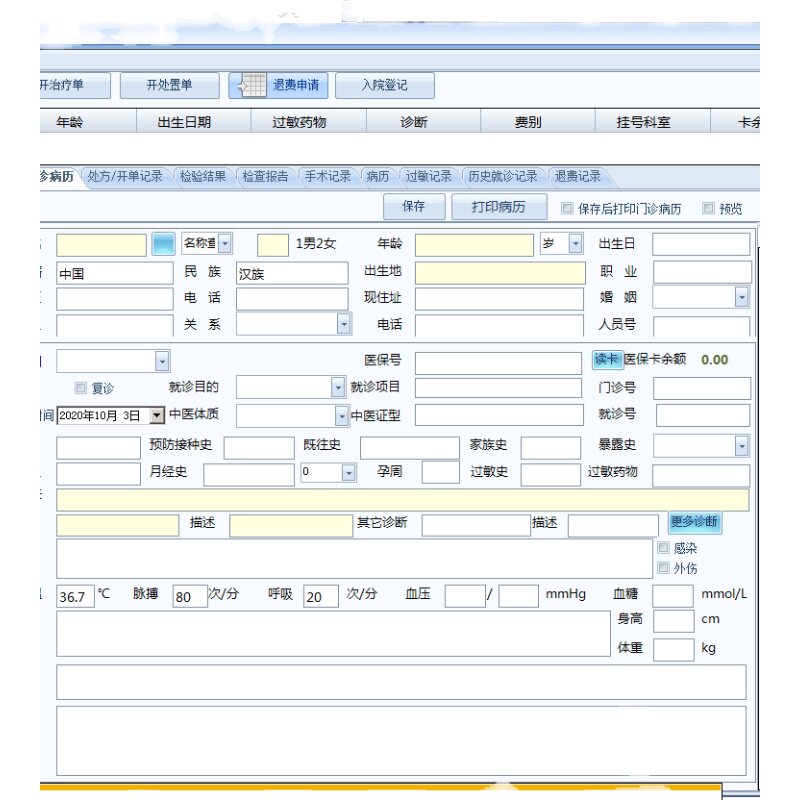The width and height of the screenshot is (800, 800).
Task: Select the 病历 tab
Action: 378,177
